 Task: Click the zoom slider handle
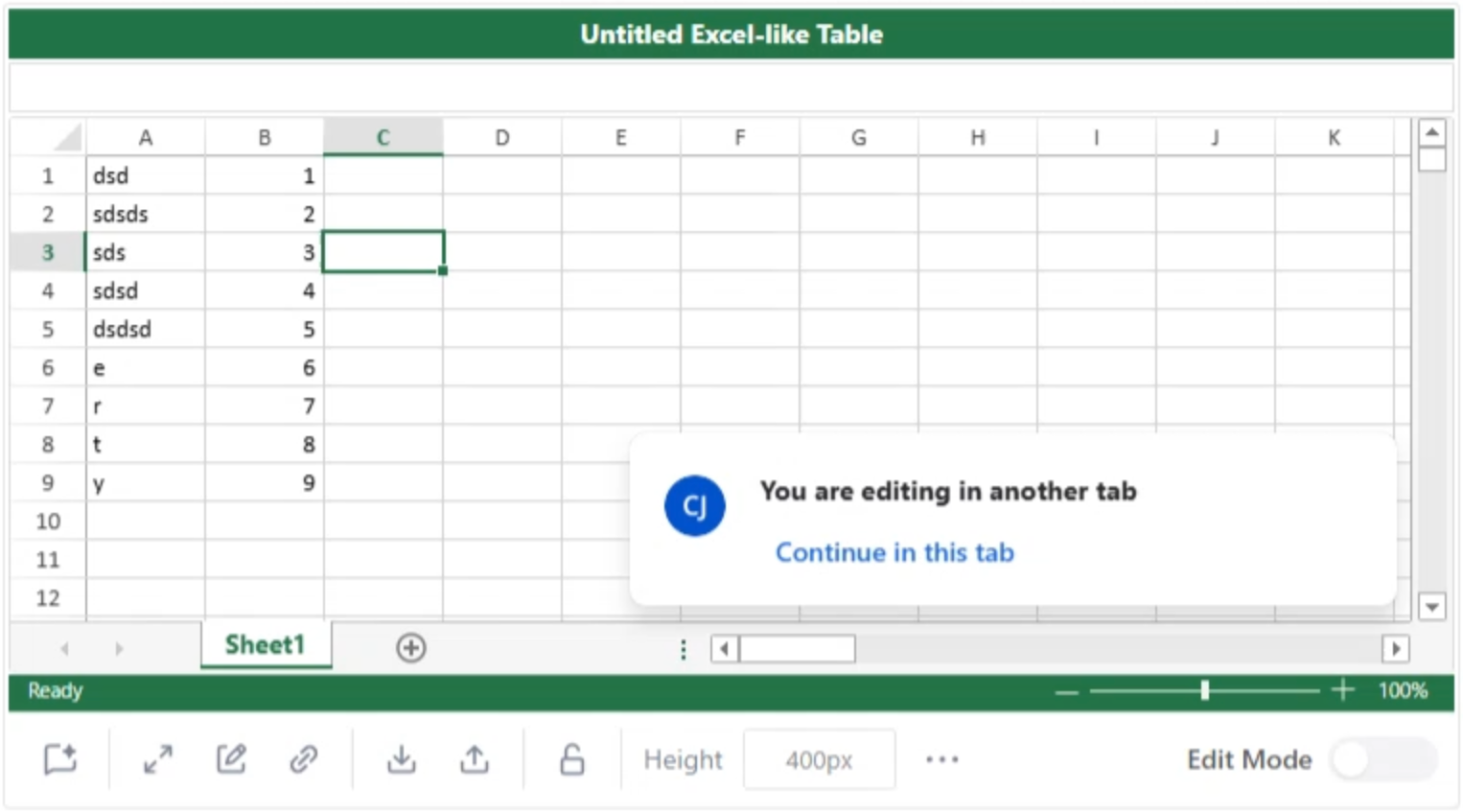(x=1205, y=690)
